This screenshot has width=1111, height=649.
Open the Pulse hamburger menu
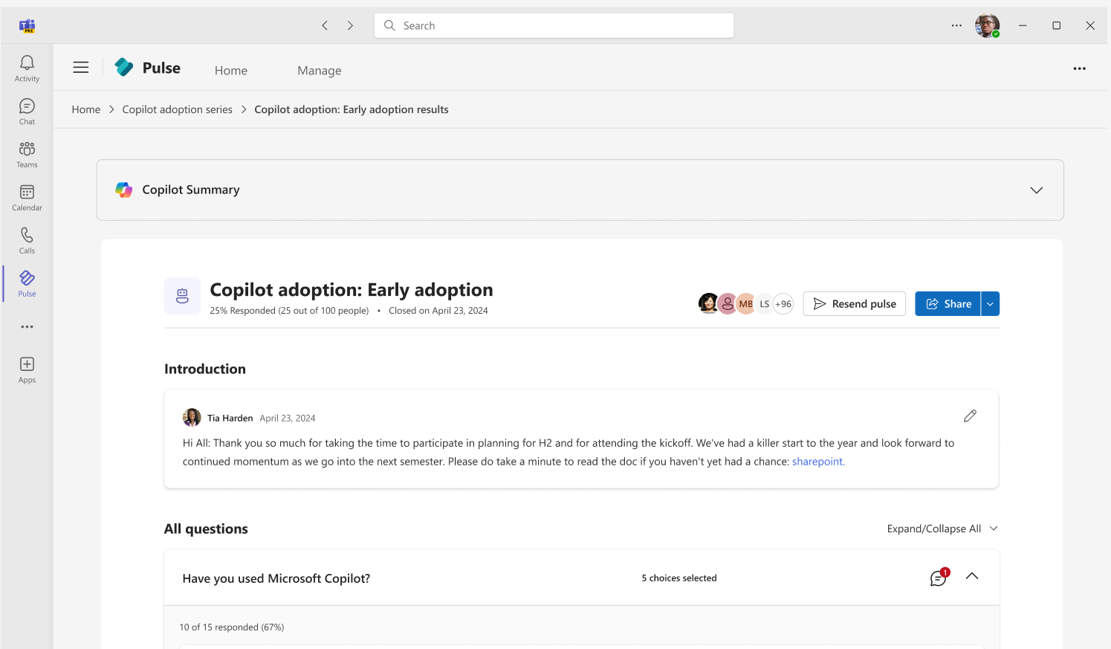click(x=81, y=67)
